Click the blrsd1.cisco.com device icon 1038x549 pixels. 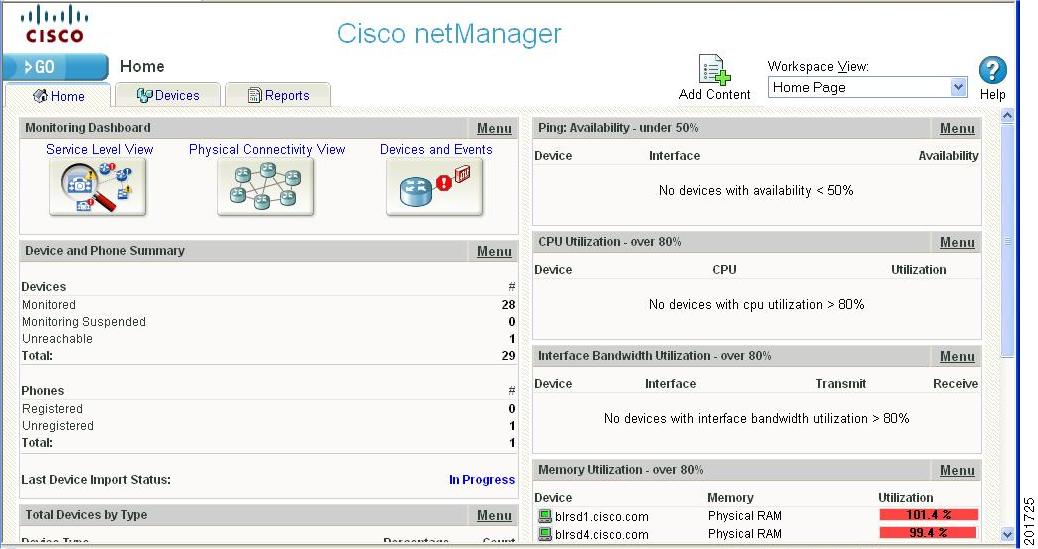[545, 516]
